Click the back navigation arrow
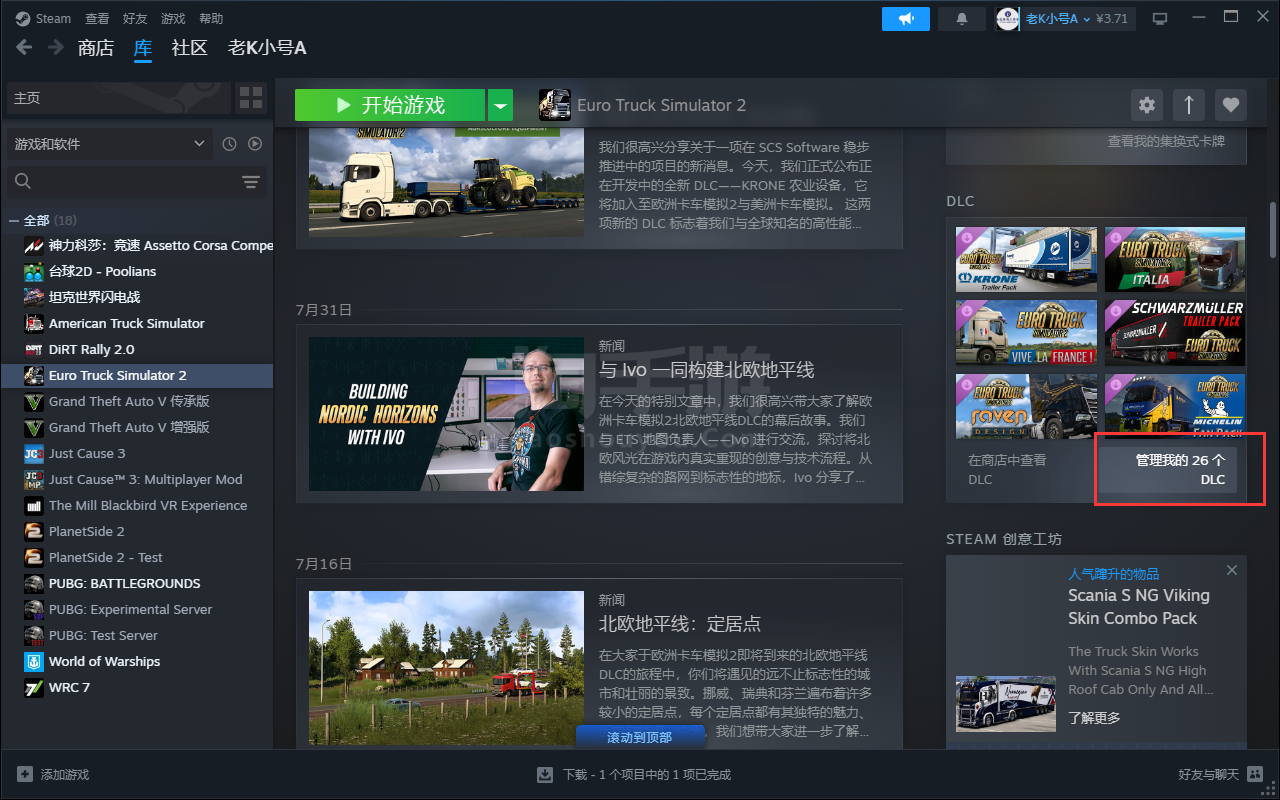The image size is (1280, 800). [x=25, y=47]
